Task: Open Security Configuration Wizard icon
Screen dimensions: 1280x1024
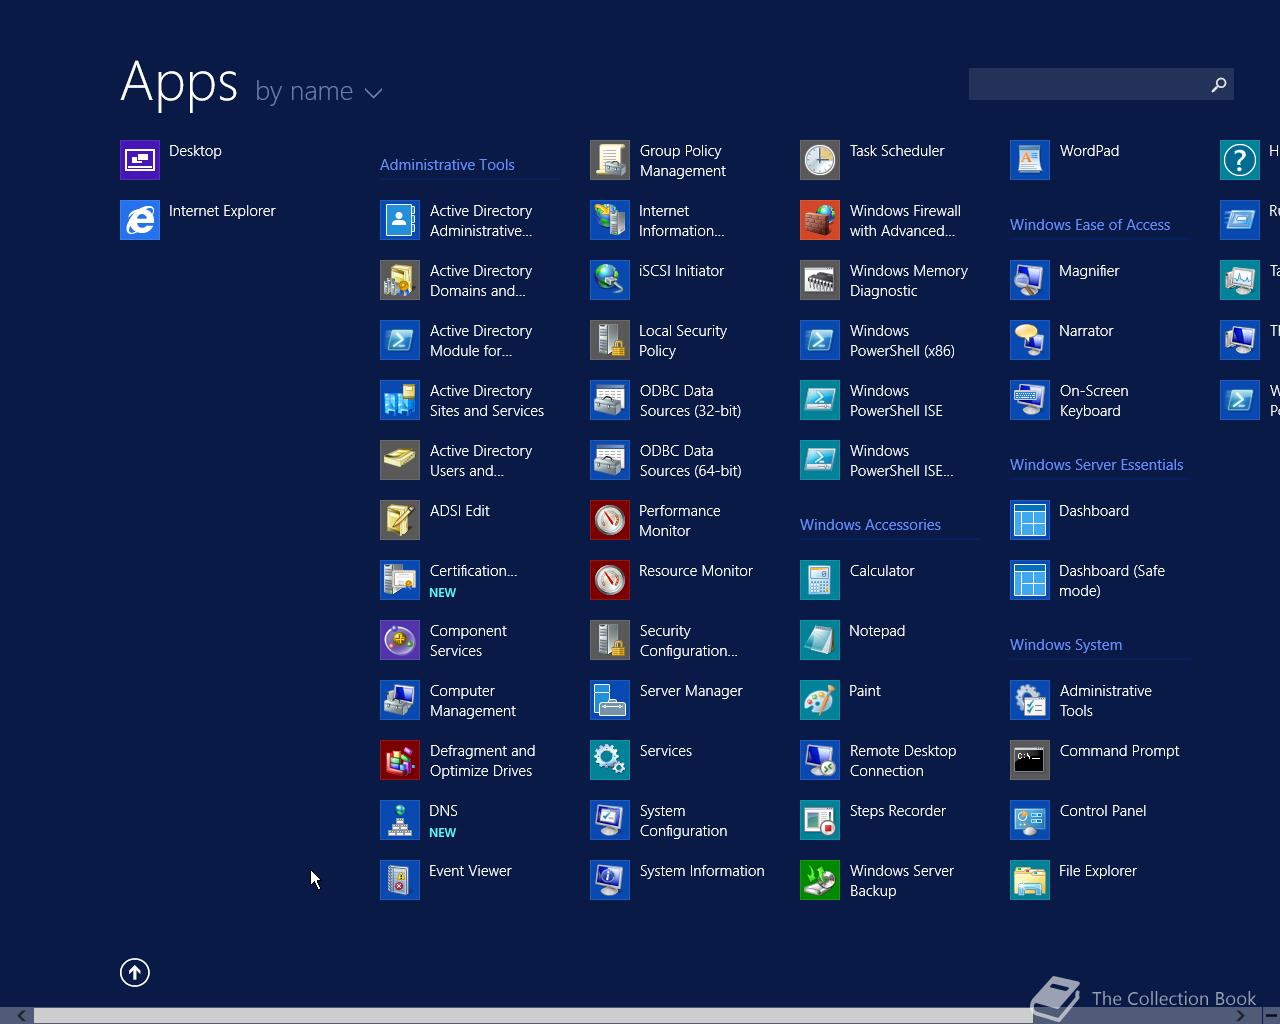Action: [610, 640]
